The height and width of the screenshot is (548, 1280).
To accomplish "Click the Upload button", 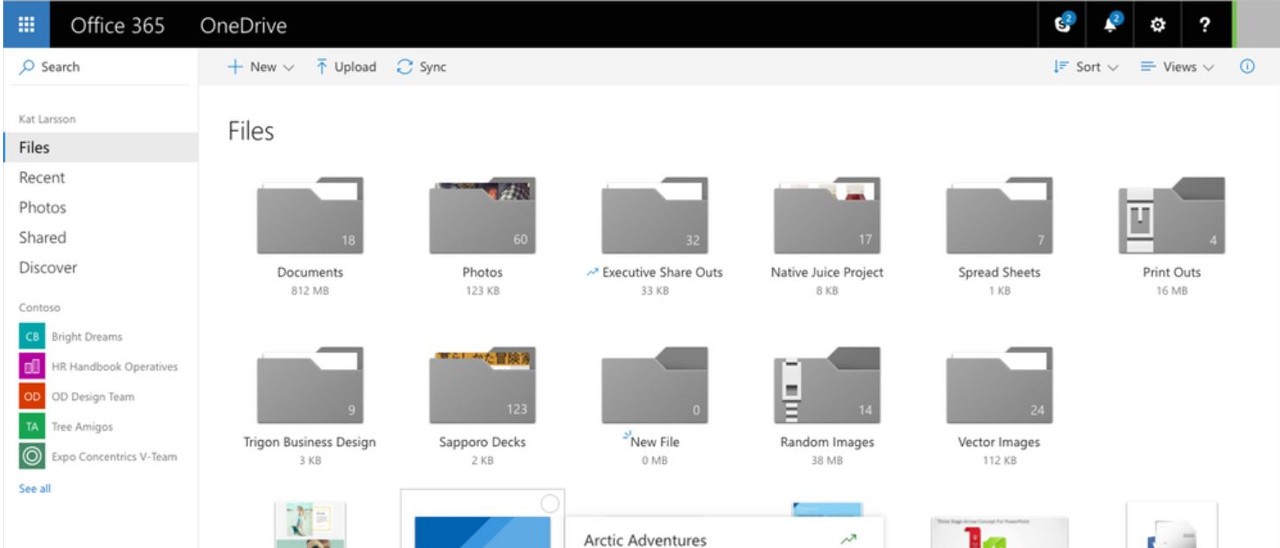I will 346,67.
